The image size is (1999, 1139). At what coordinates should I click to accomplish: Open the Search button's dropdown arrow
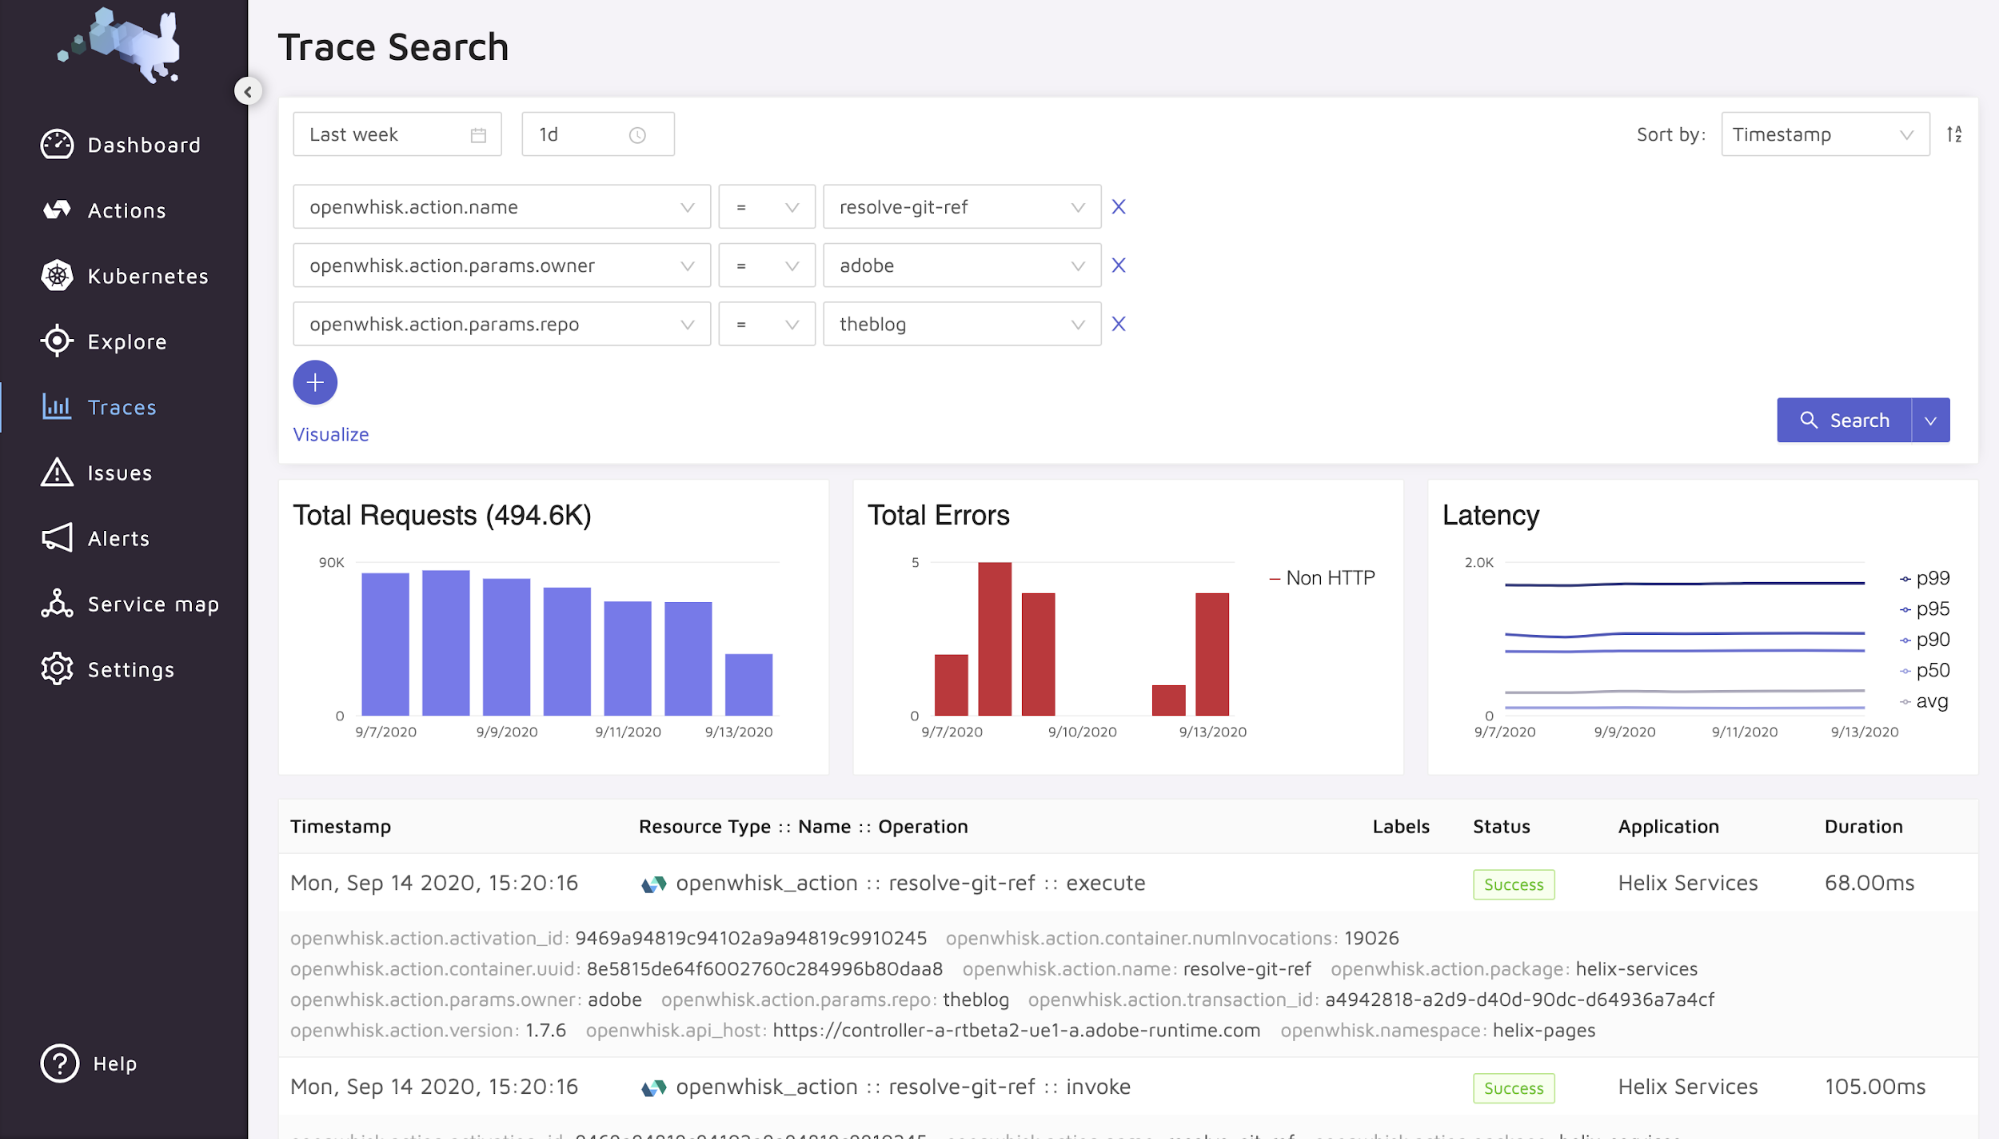(1931, 420)
